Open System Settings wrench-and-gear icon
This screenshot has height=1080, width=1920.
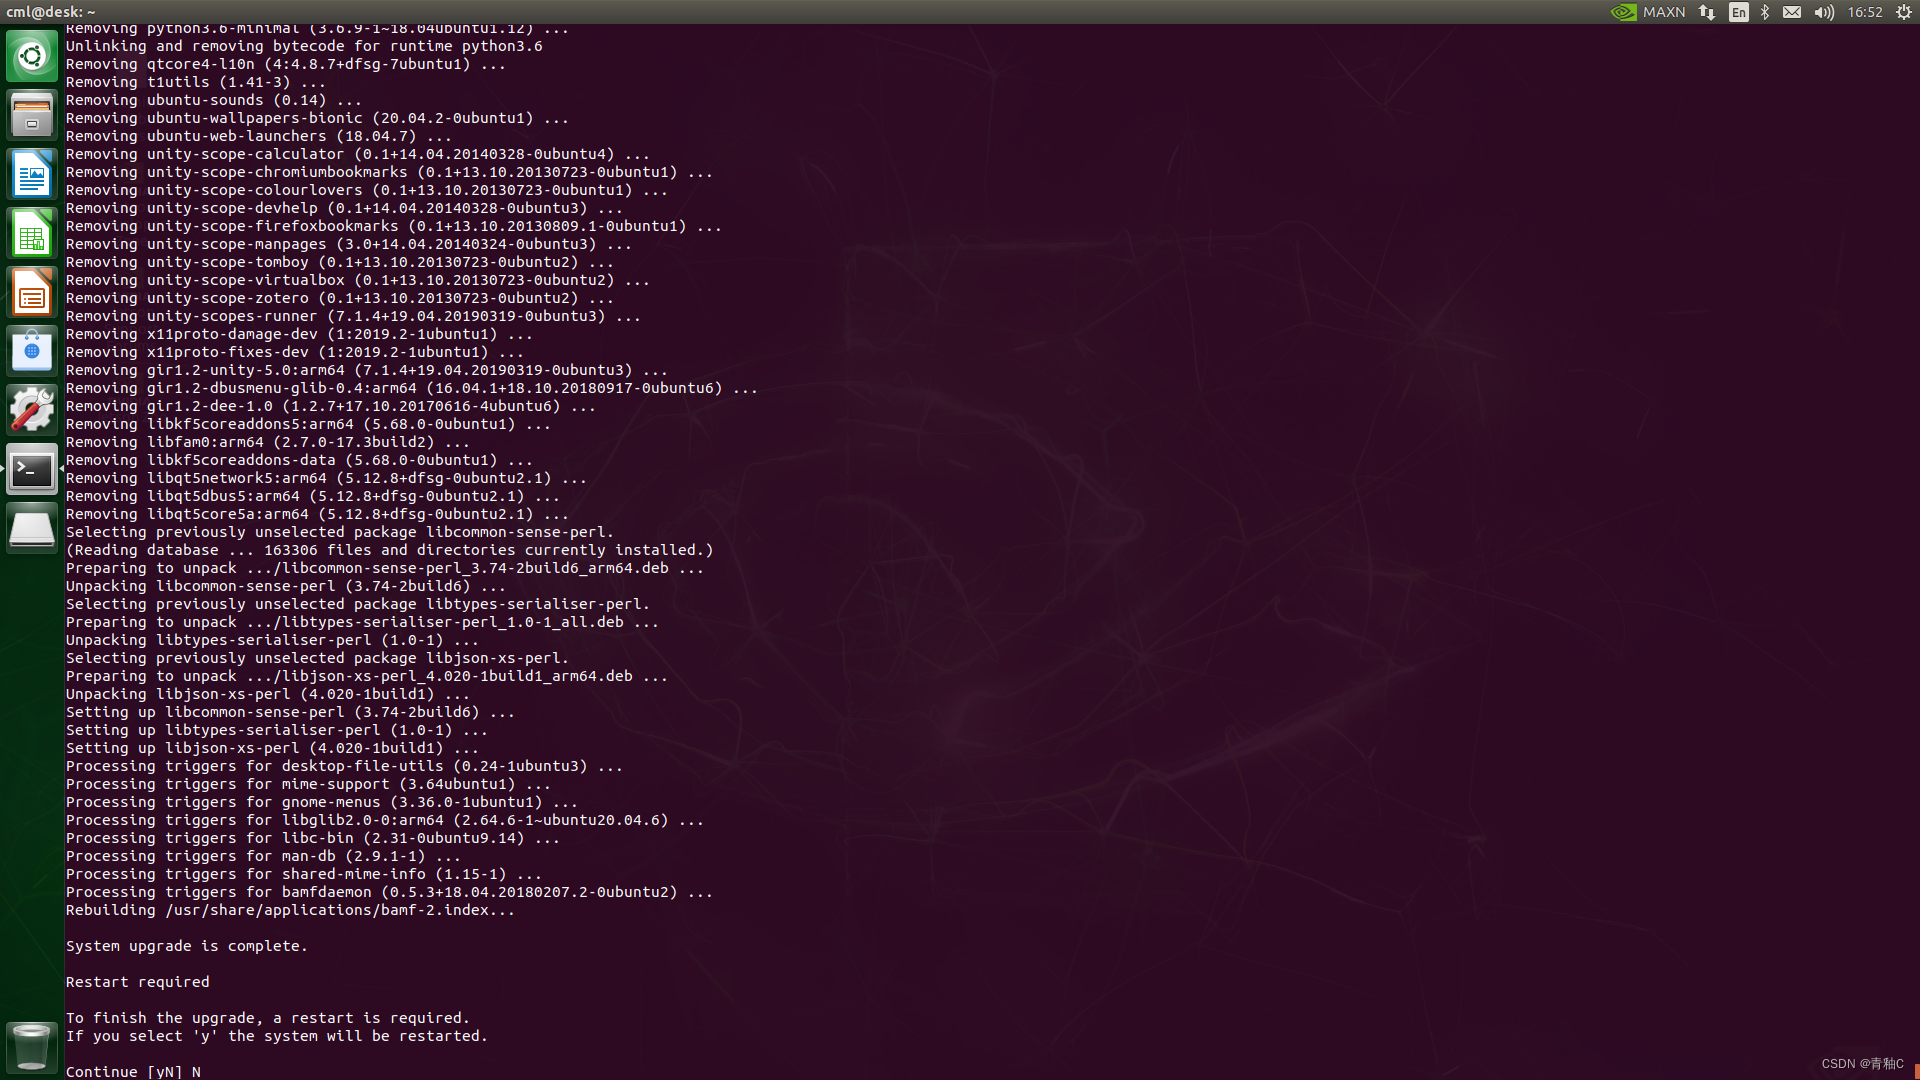tap(32, 410)
